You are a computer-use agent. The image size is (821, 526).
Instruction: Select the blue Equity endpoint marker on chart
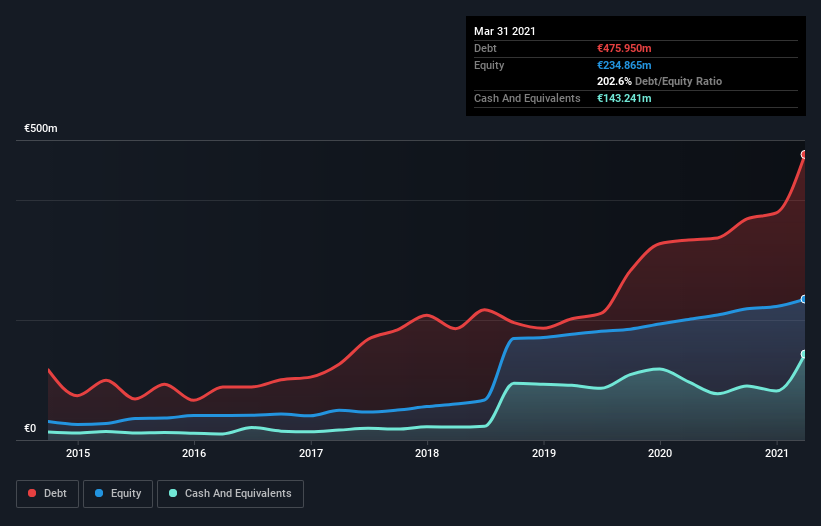[804, 299]
